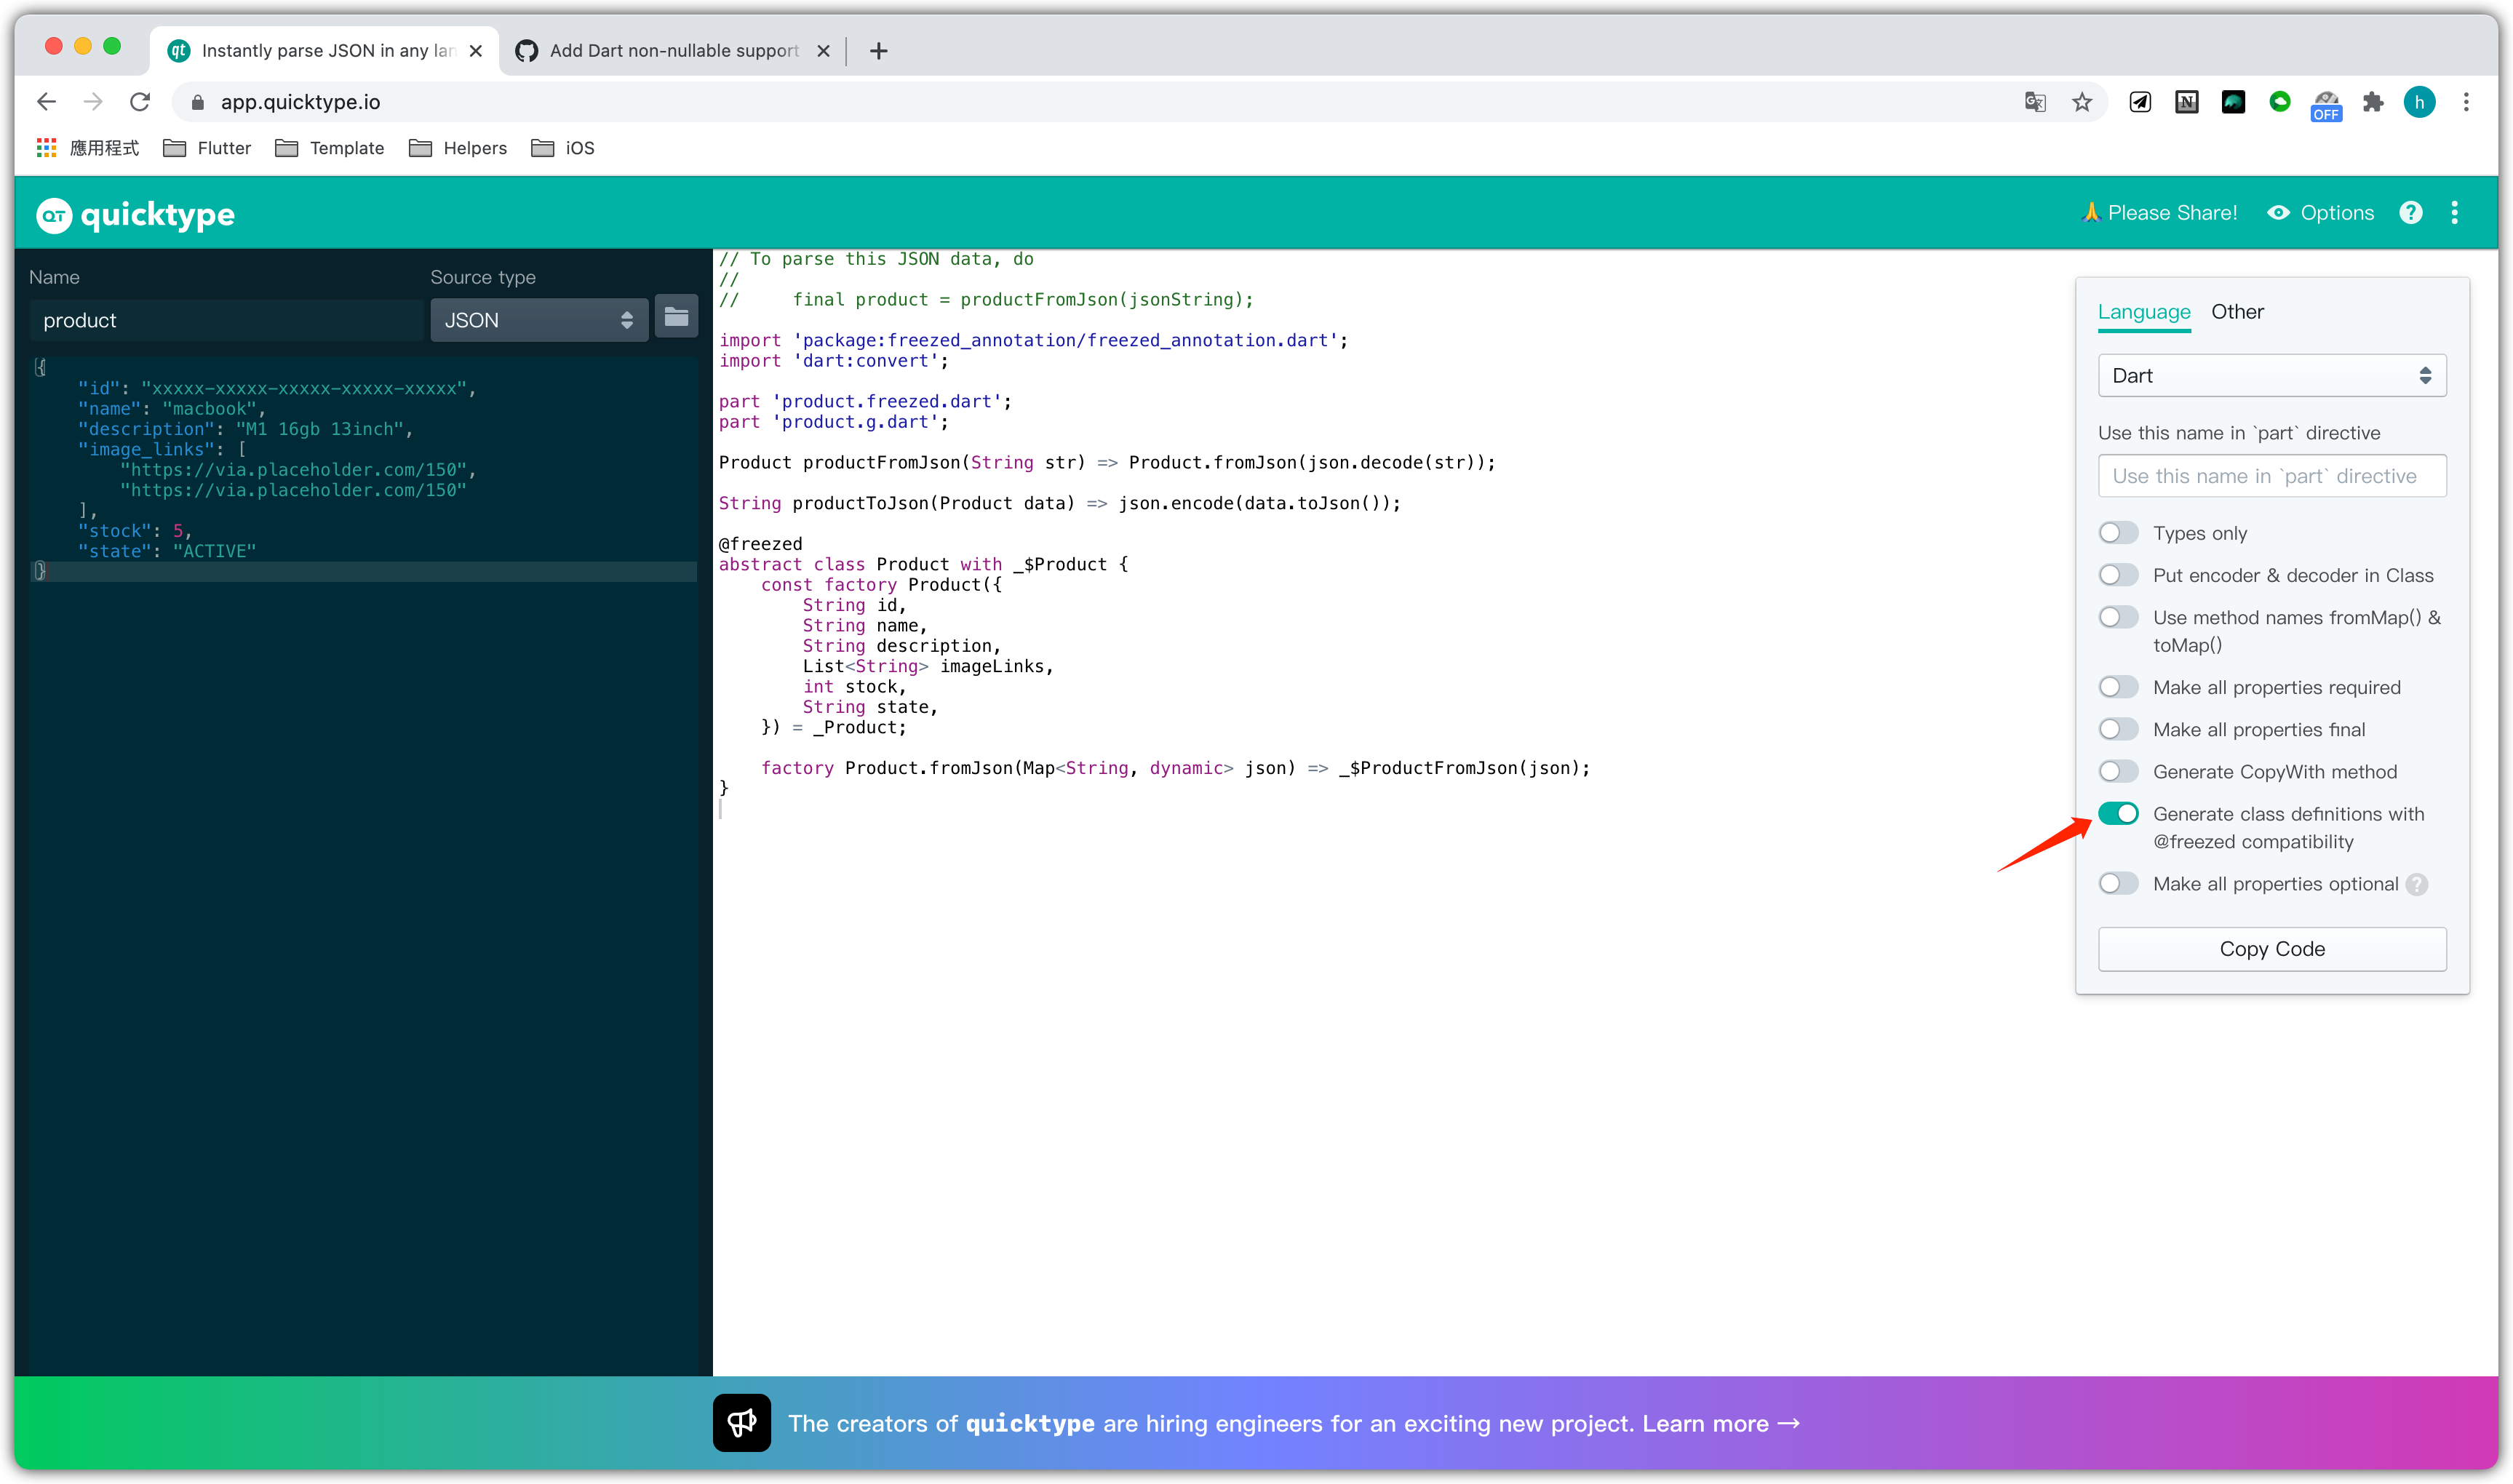Turn off @freezed compatibility toggle
Screen dimensions: 2513x1484
(2118, 814)
